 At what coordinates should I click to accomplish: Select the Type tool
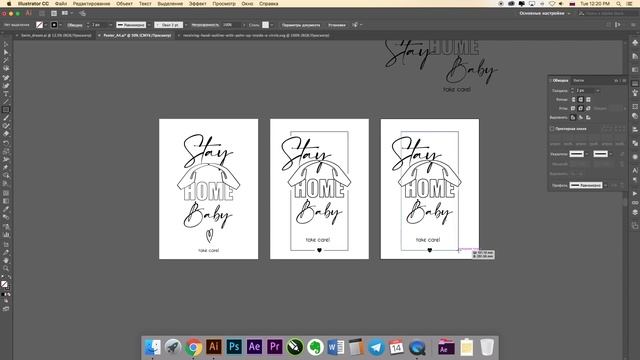pyautogui.click(x=6, y=93)
